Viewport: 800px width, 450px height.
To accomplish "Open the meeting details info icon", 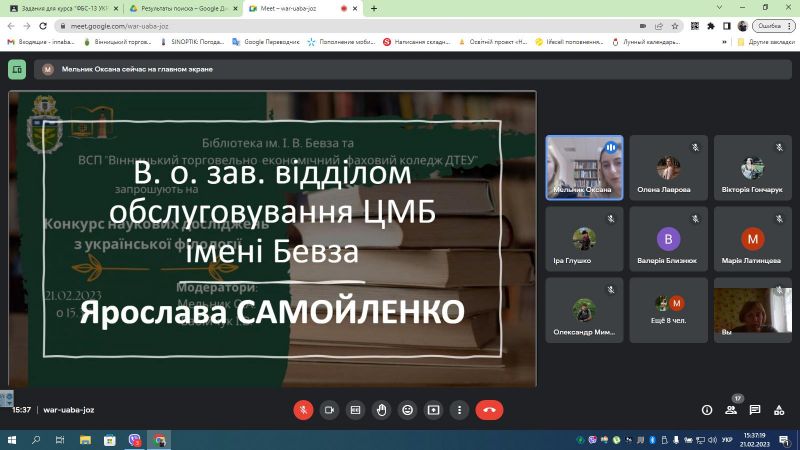I will pos(707,410).
